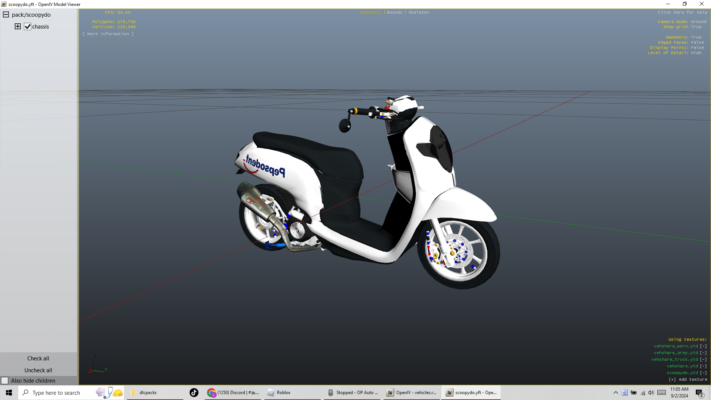Open the TikTok taskbar icon
The height and width of the screenshot is (400, 711).
point(194,393)
